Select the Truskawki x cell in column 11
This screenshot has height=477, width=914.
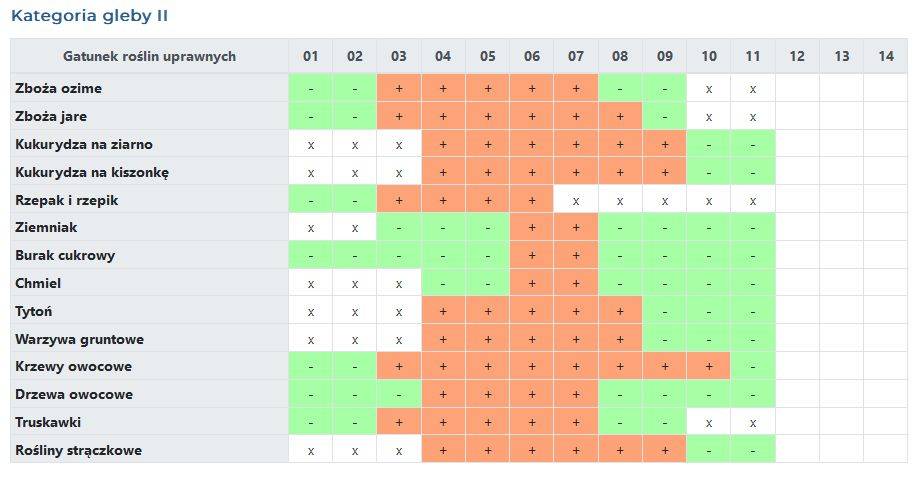pyautogui.click(x=753, y=422)
